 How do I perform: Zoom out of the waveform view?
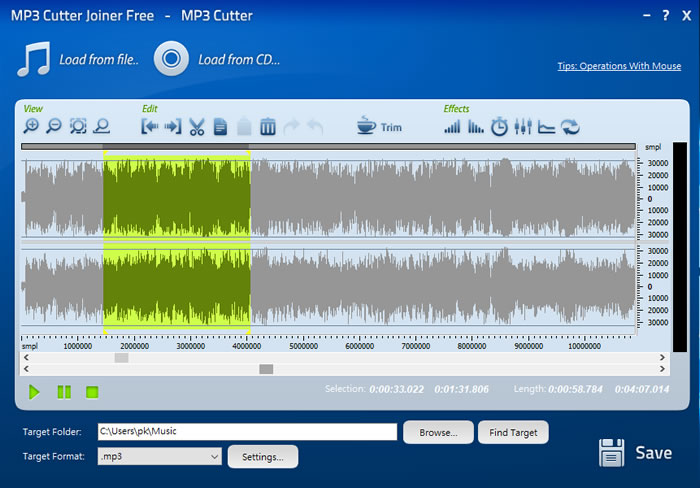click(54, 127)
